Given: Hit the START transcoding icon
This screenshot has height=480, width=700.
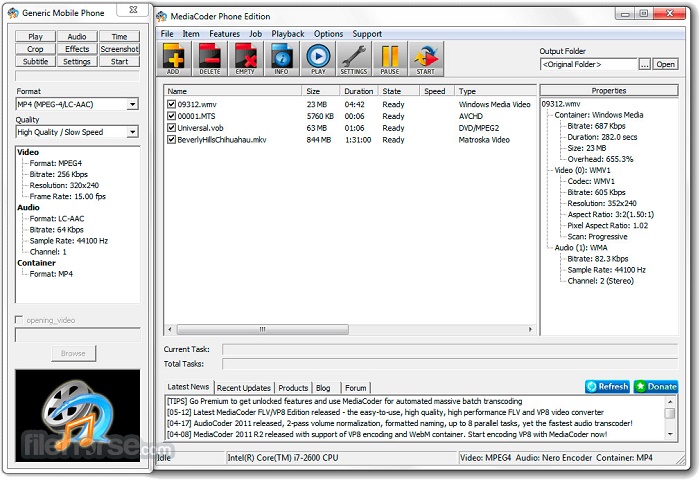Looking at the screenshot, I should pos(426,58).
